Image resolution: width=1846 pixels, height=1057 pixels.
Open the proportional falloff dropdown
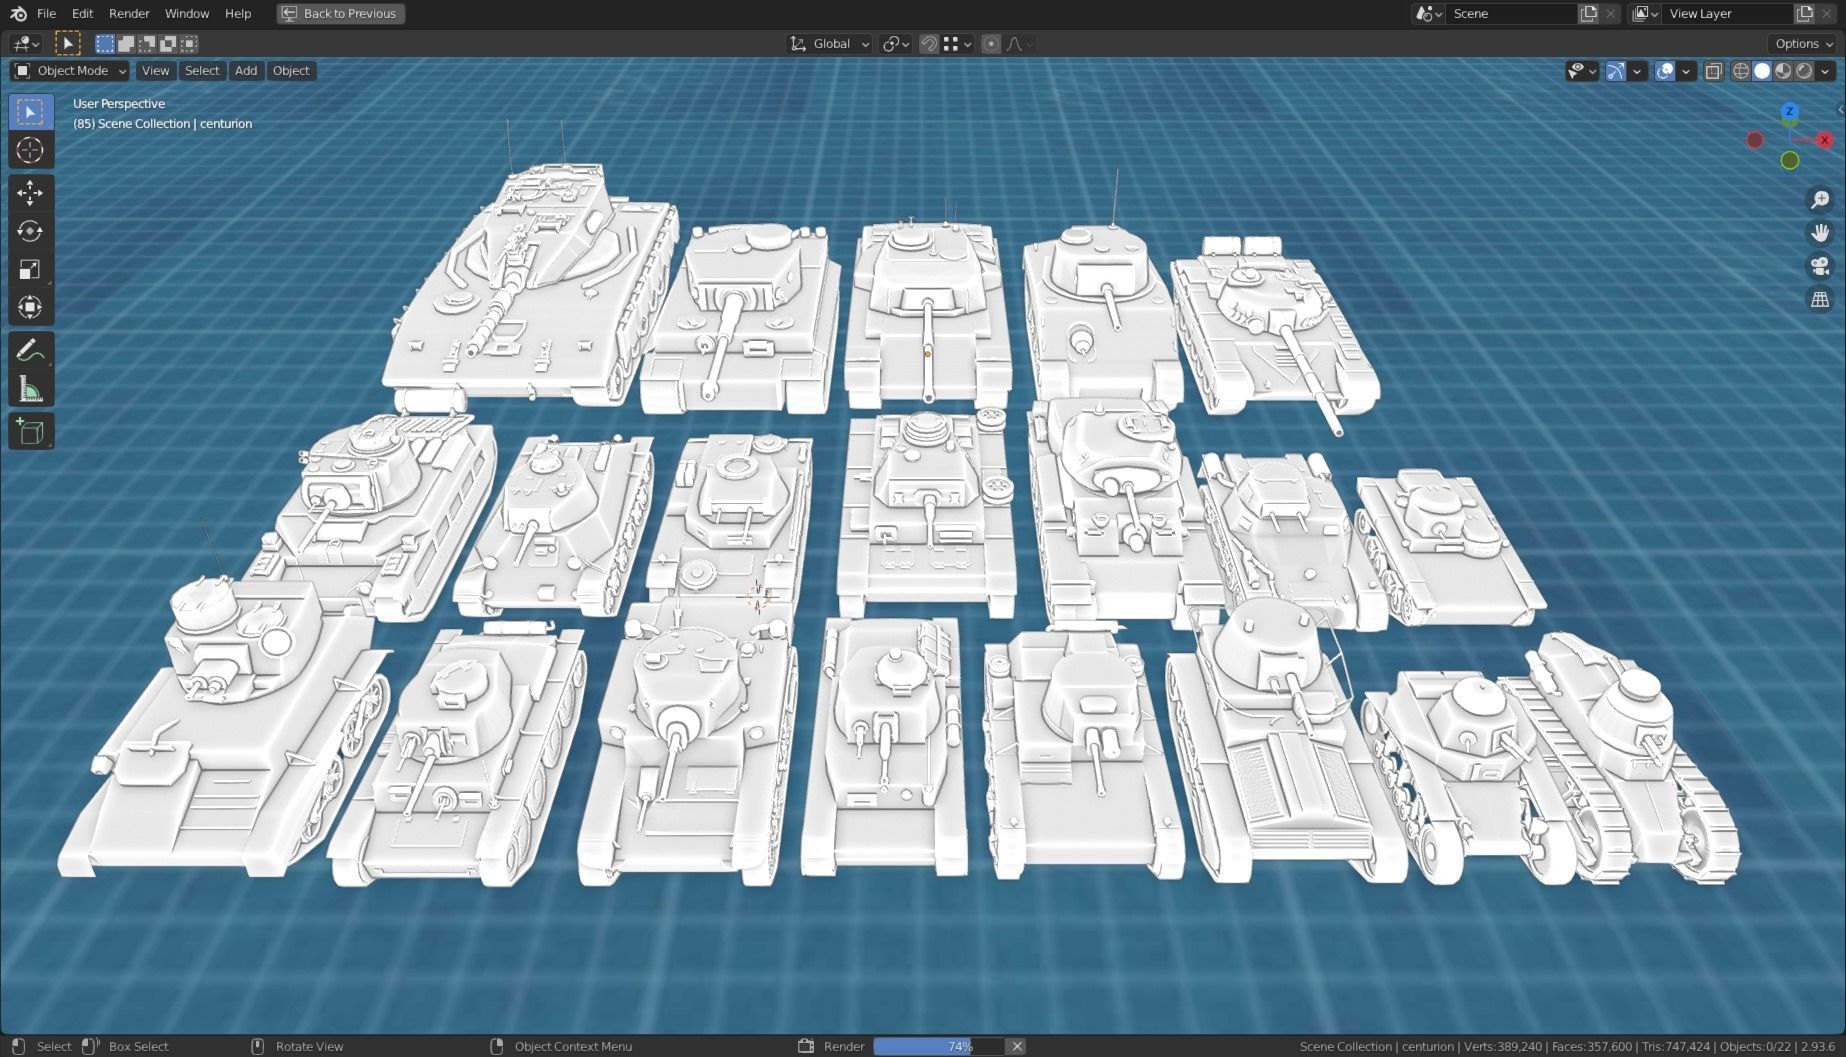click(1019, 43)
